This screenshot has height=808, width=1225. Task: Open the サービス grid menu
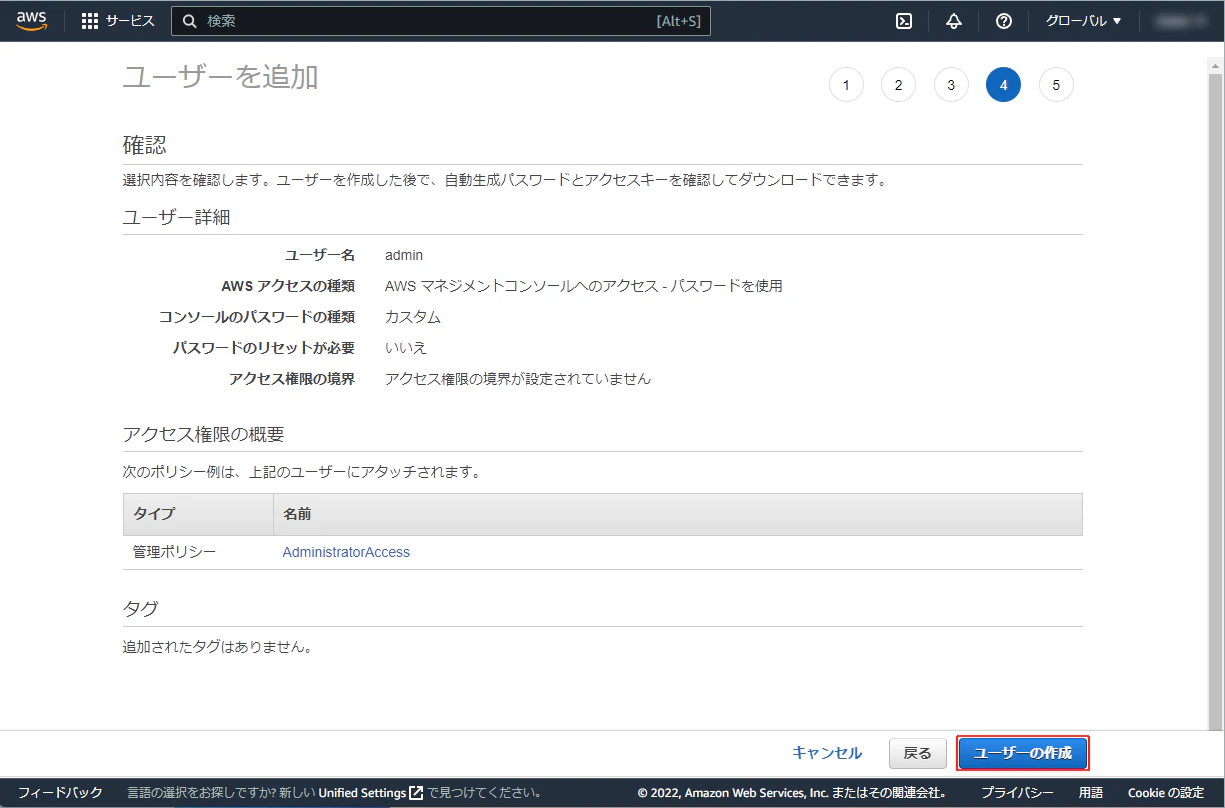tap(118, 21)
